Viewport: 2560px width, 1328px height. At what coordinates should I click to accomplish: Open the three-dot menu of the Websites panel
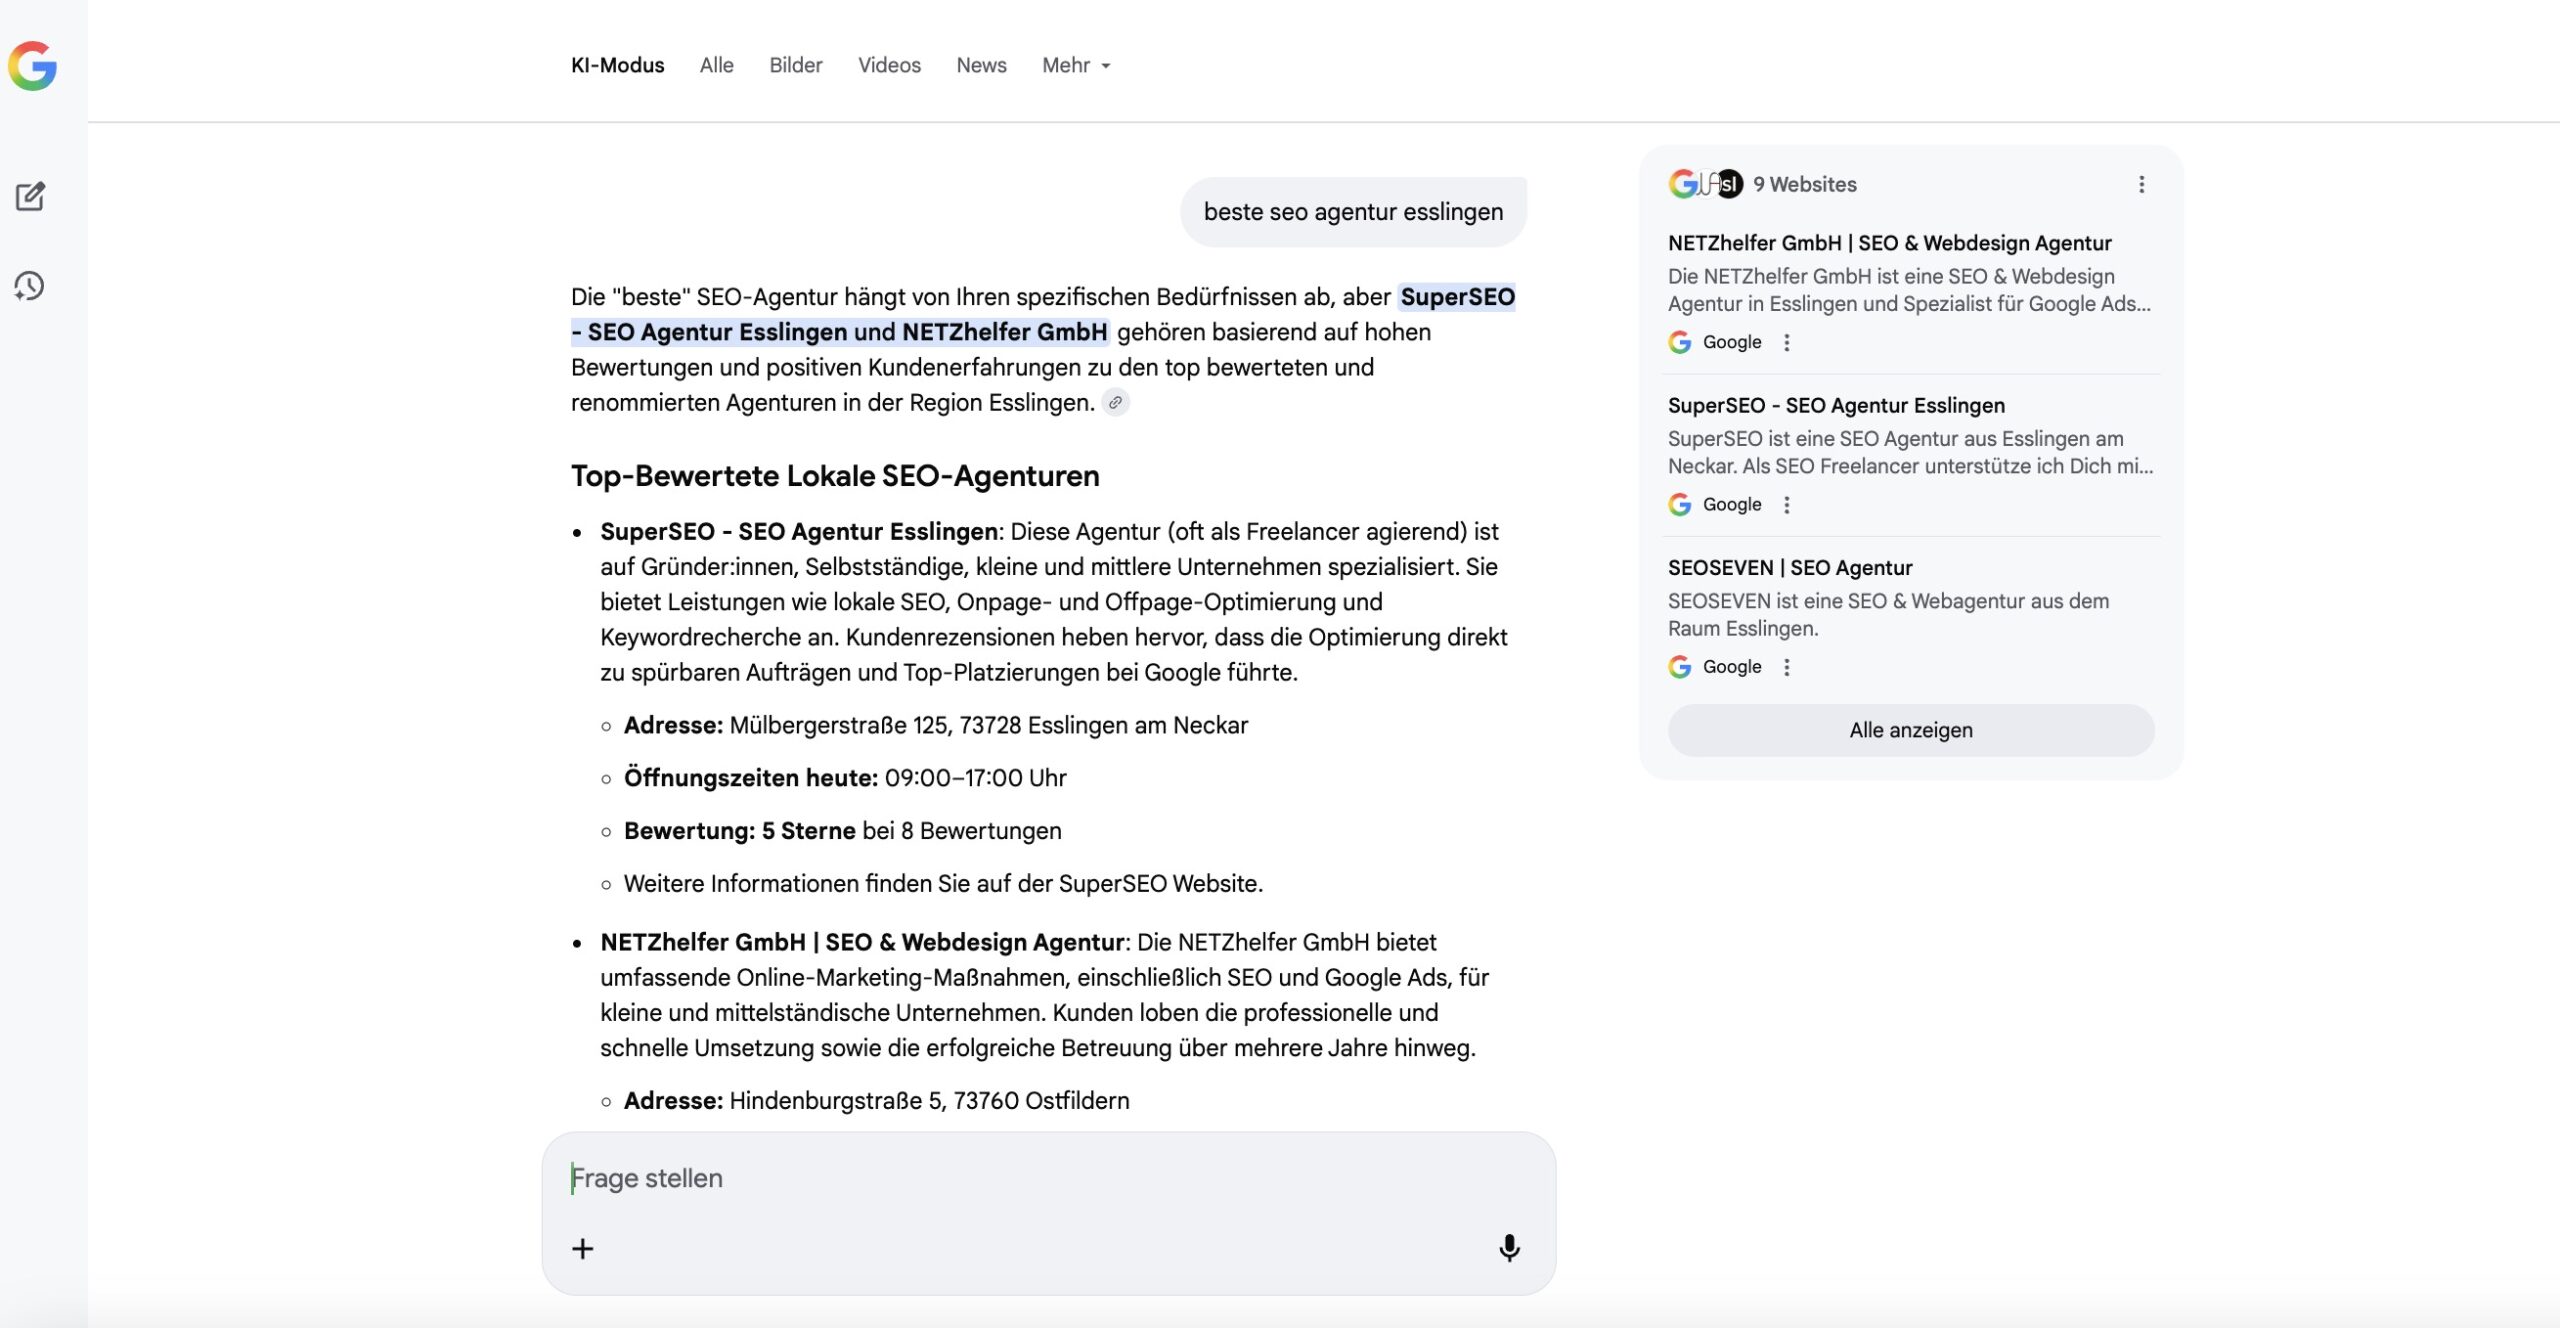(2140, 184)
